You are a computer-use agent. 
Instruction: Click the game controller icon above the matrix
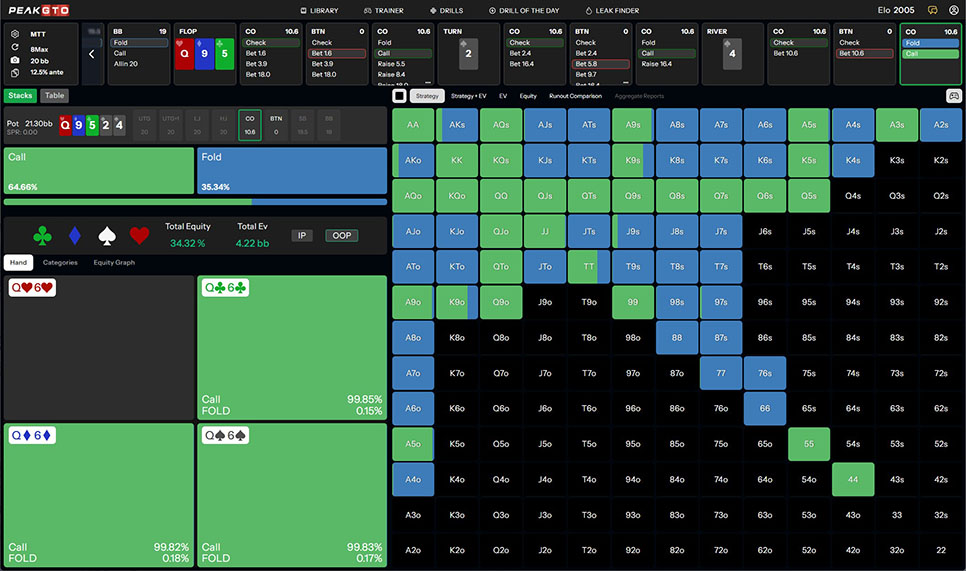[953, 96]
